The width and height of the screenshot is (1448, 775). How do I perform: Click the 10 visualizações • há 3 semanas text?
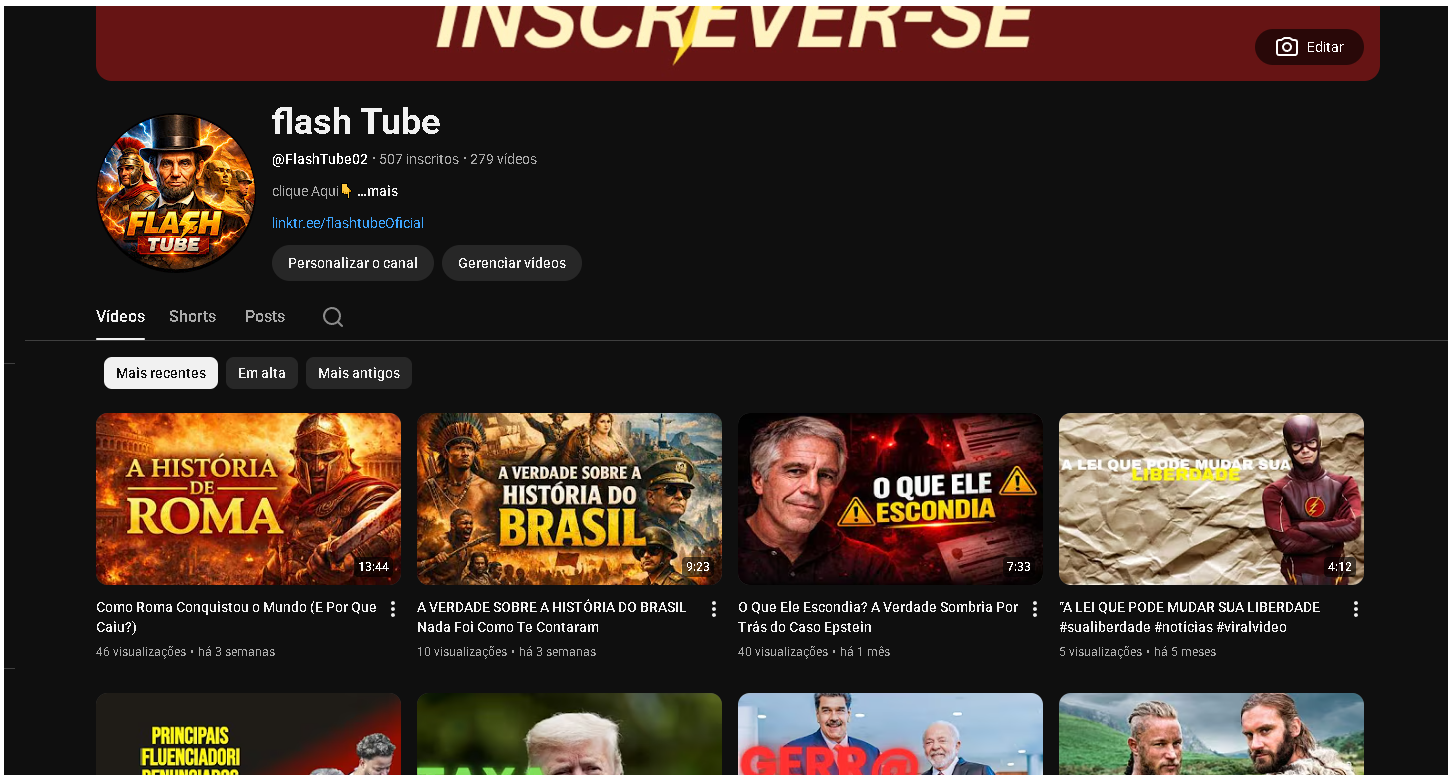[506, 652]
